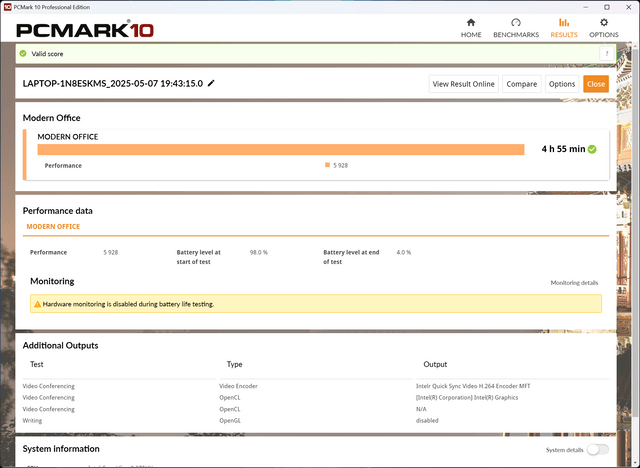
Task: Click the Additional Outputs heading
Action: point(60,345)
